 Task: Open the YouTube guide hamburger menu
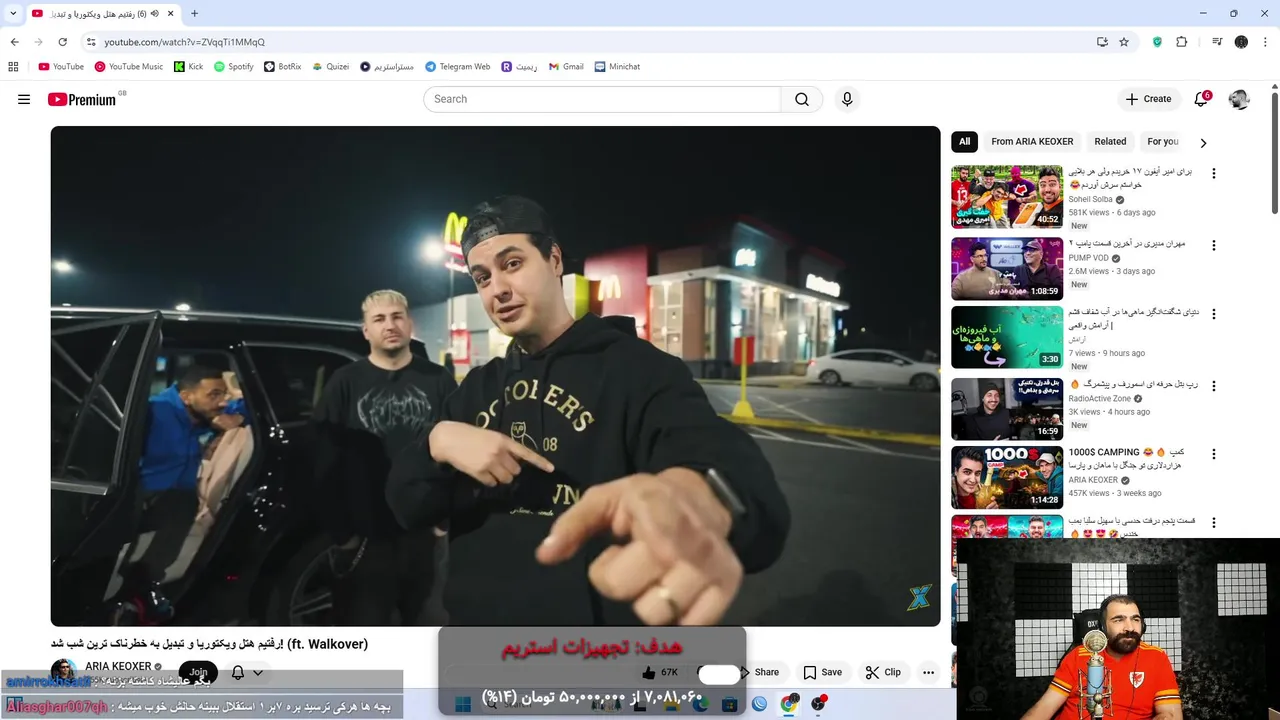coord(24,99)
